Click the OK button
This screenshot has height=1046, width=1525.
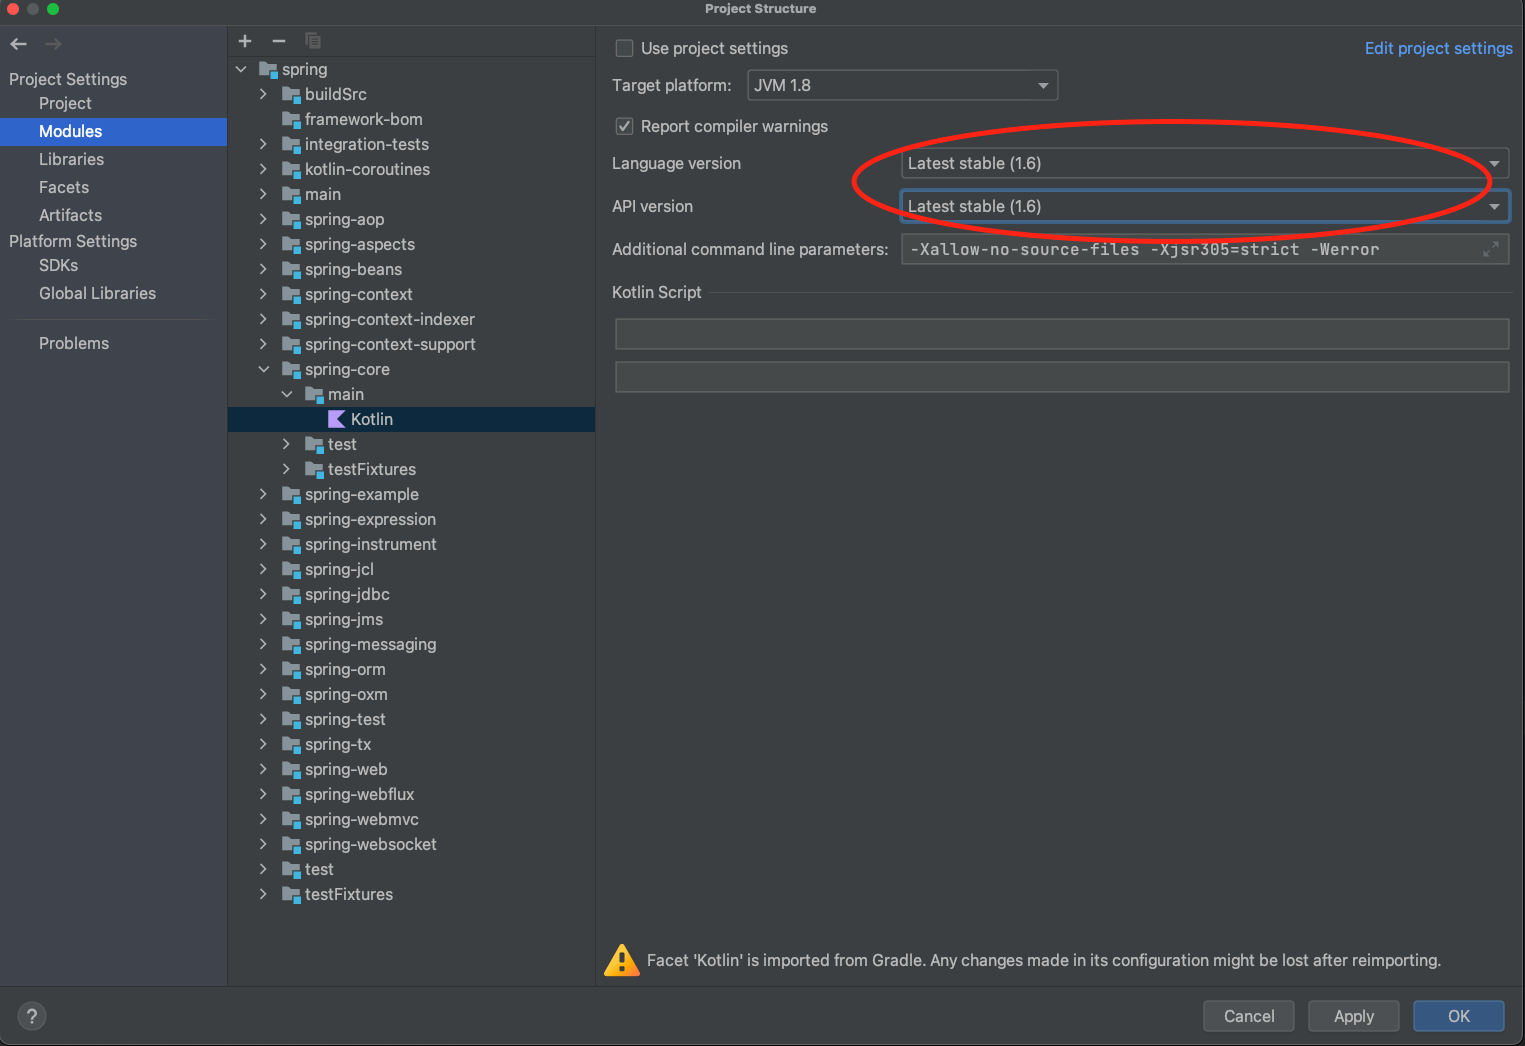point(1459,1016)
